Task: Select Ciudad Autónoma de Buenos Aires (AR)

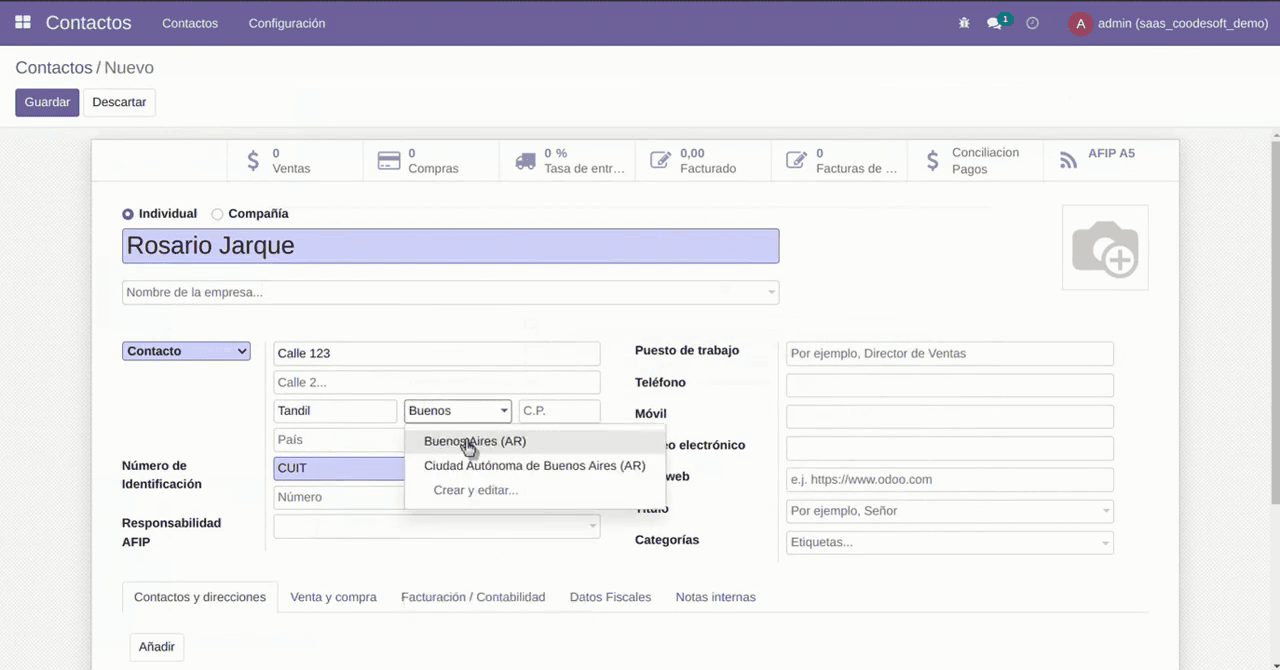Action: point(534,466)
